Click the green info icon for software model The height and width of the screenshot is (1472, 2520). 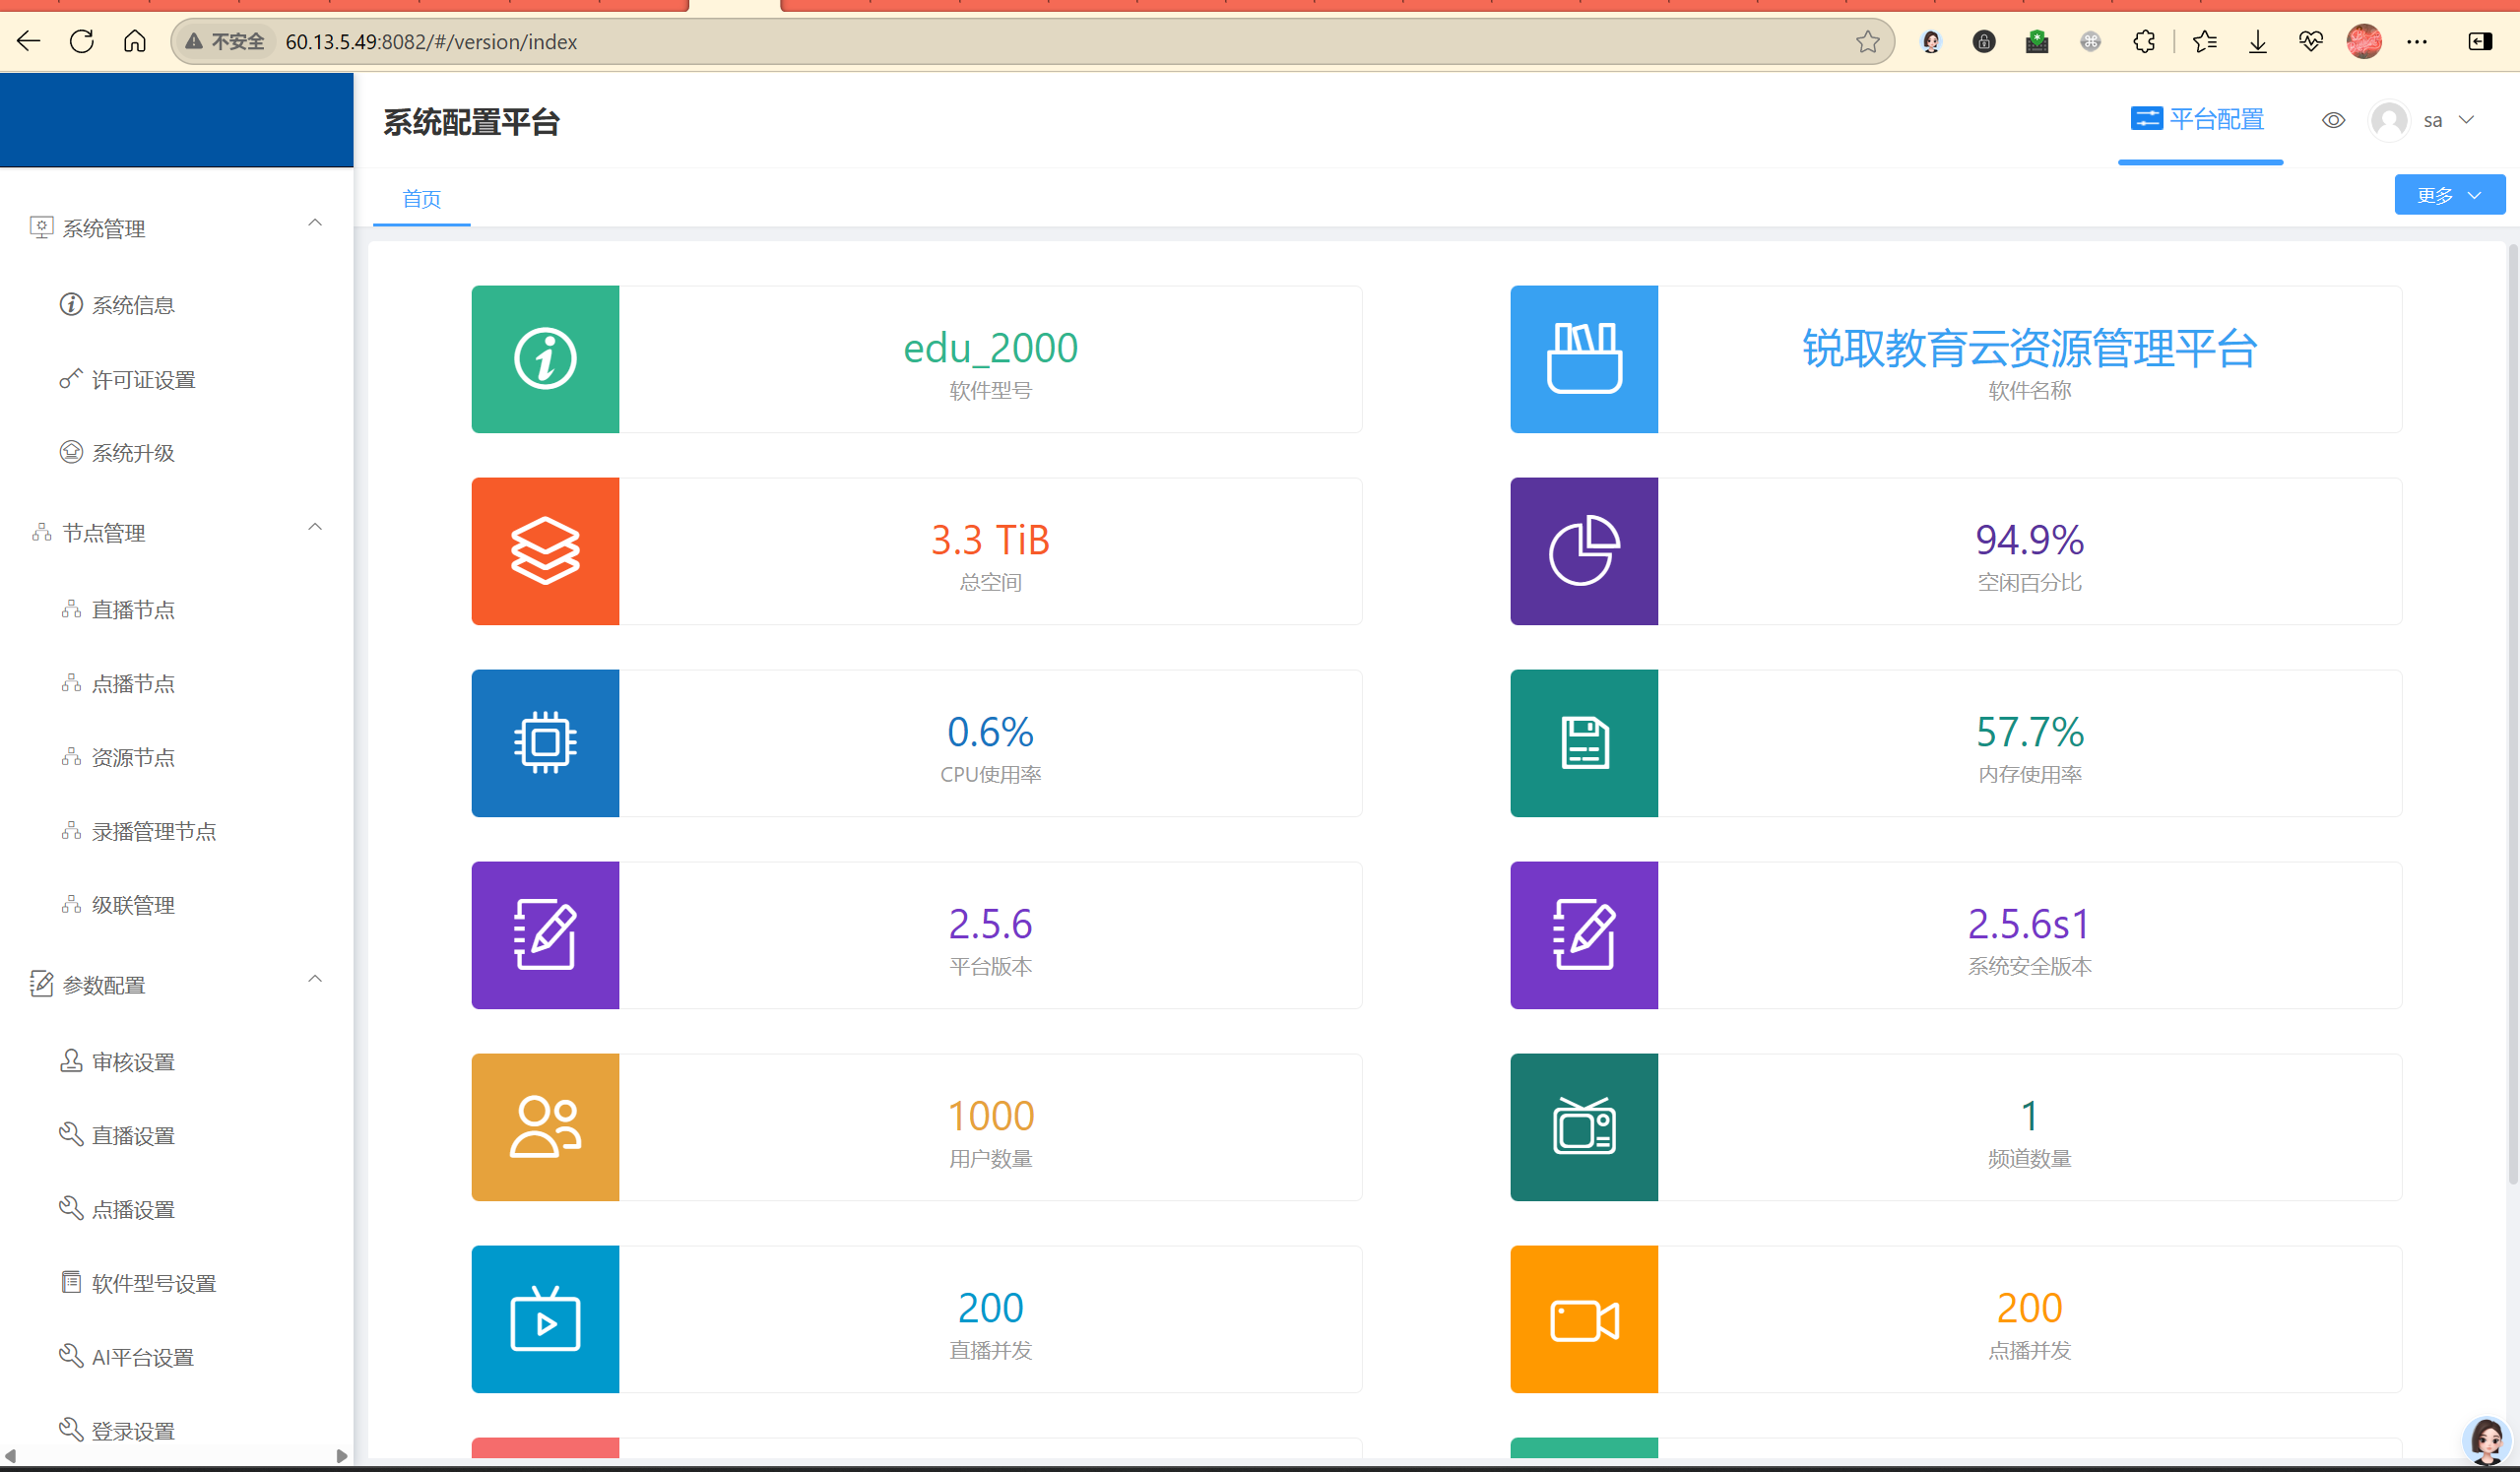point(545,359)
